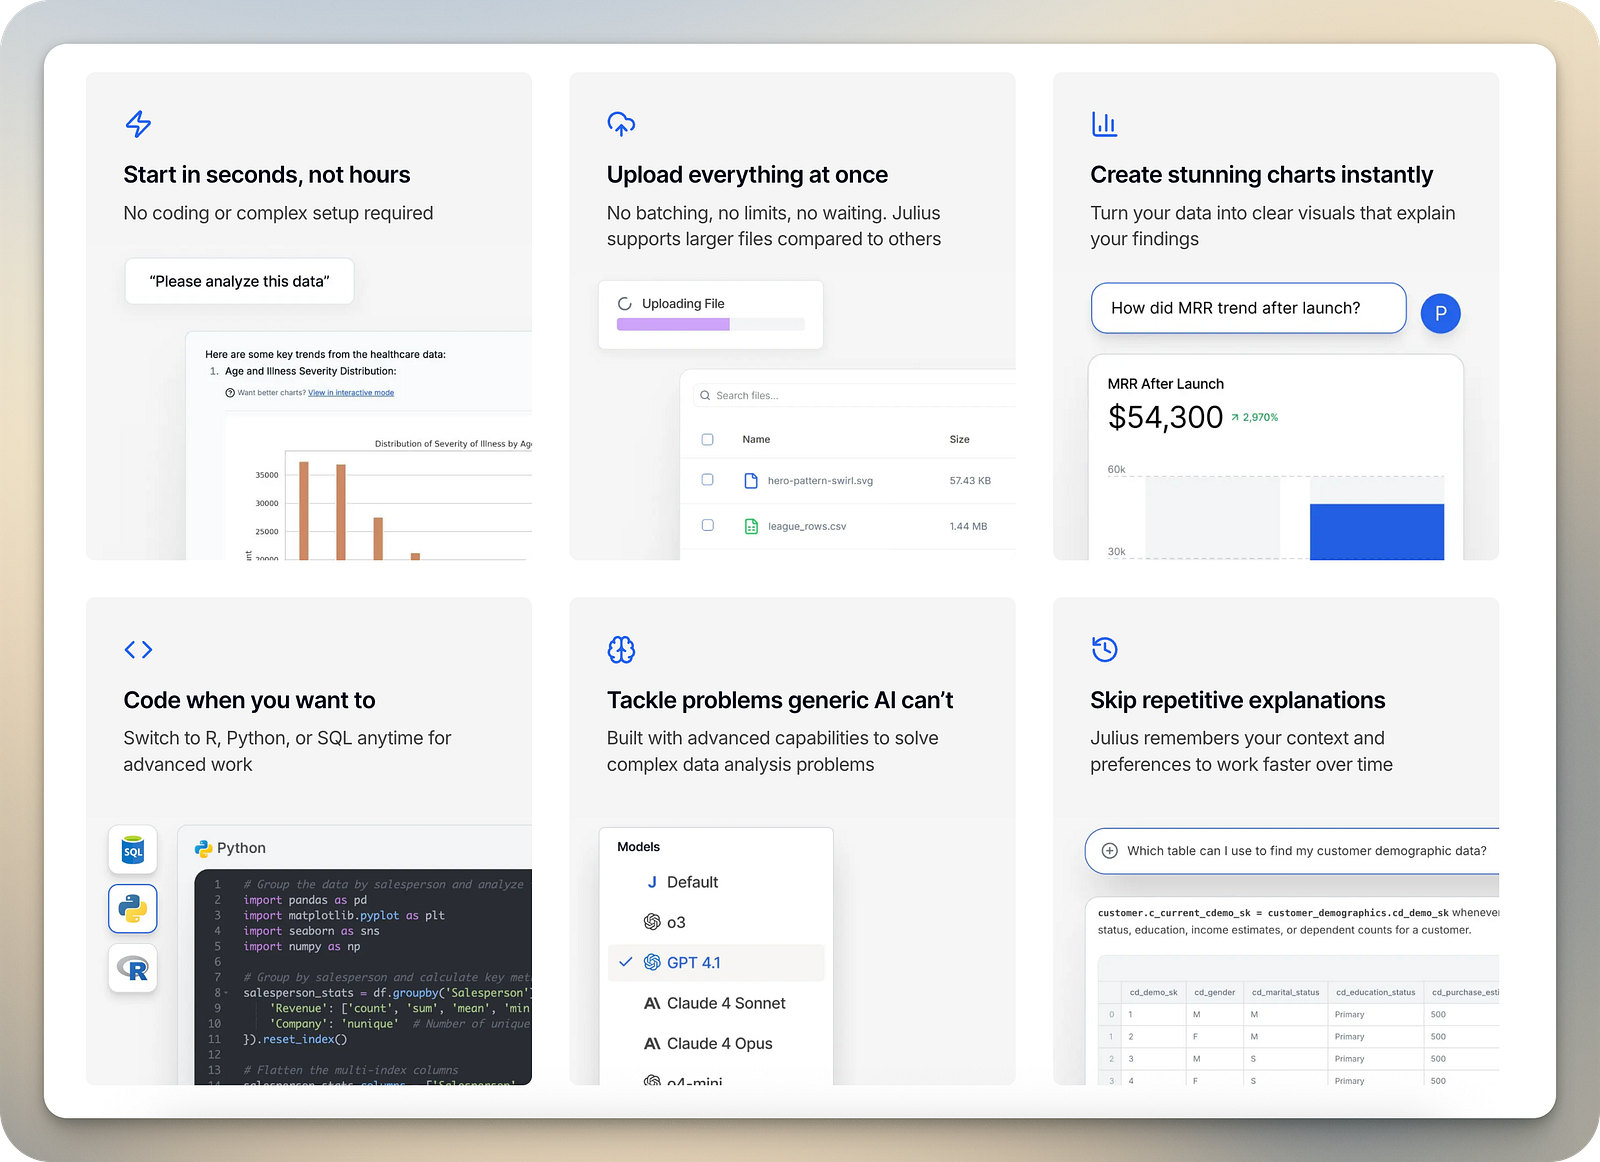Choose GPT 4.1 in the Models list

click(716, 962)
